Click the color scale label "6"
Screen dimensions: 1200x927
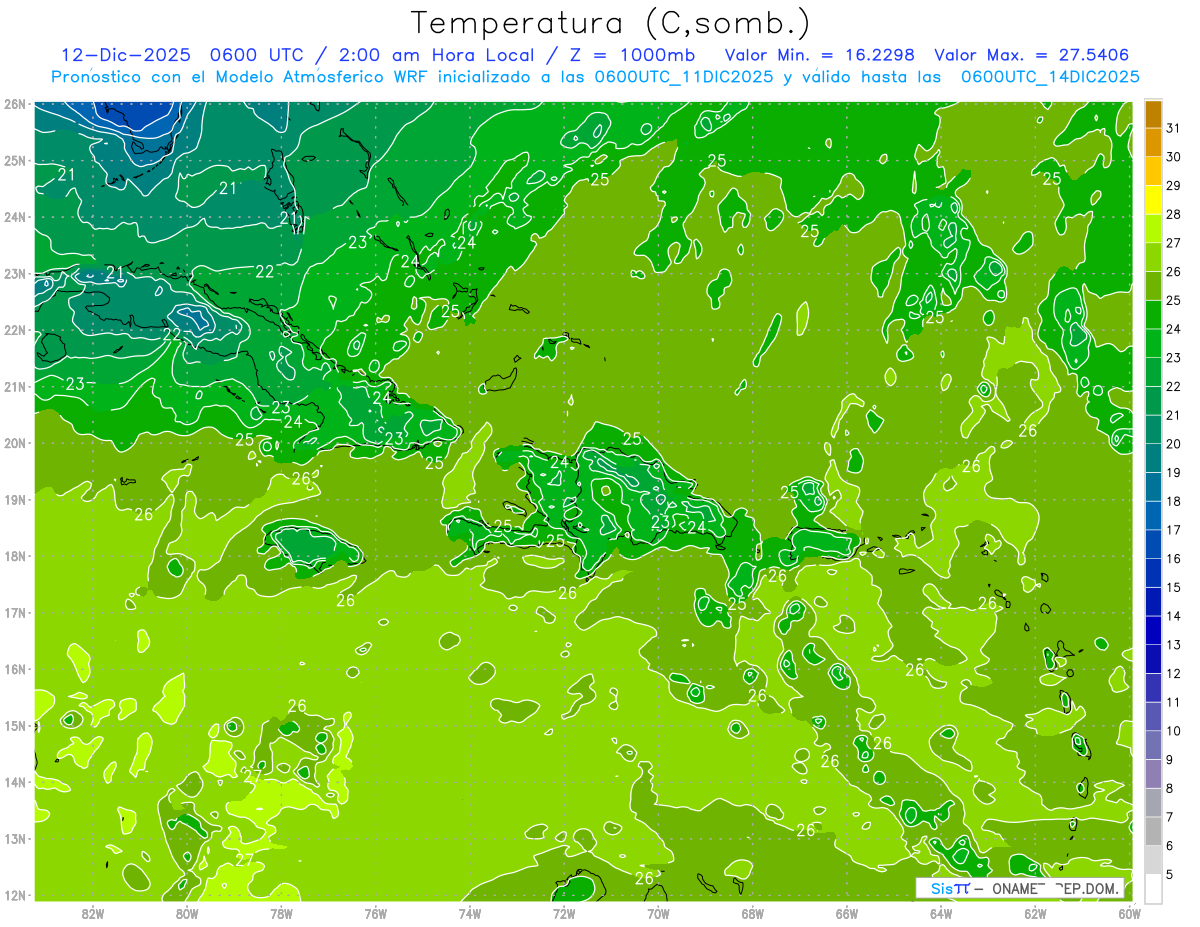1170,846
